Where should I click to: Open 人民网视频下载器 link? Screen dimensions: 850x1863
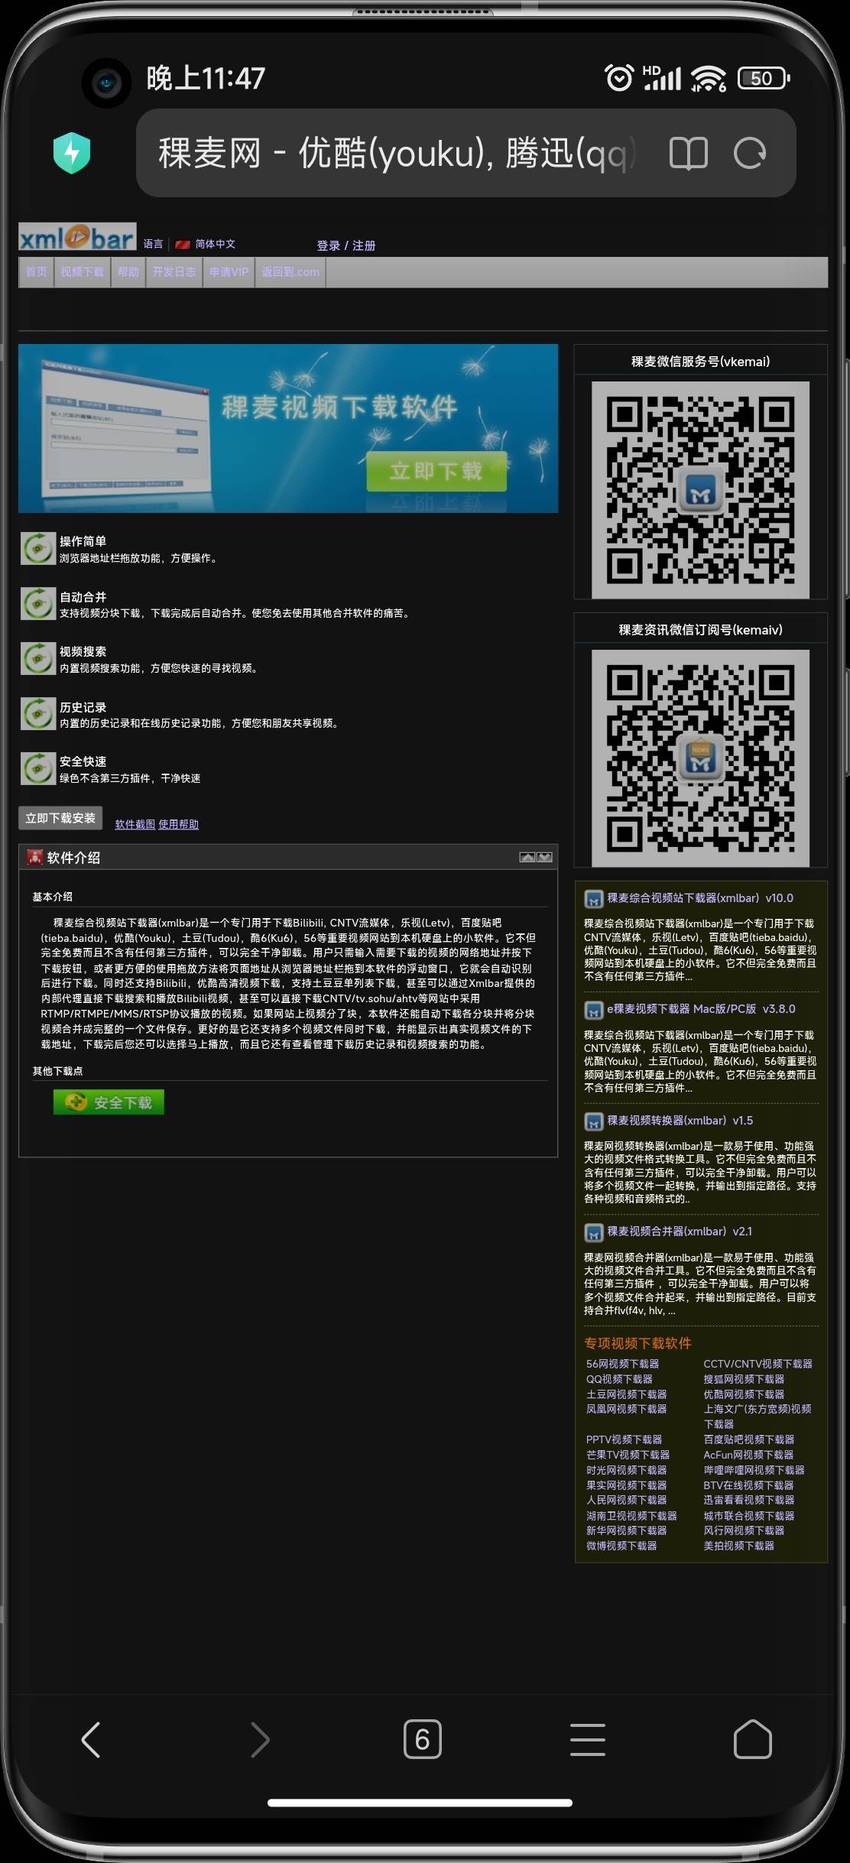click(x=627, y=1500)
